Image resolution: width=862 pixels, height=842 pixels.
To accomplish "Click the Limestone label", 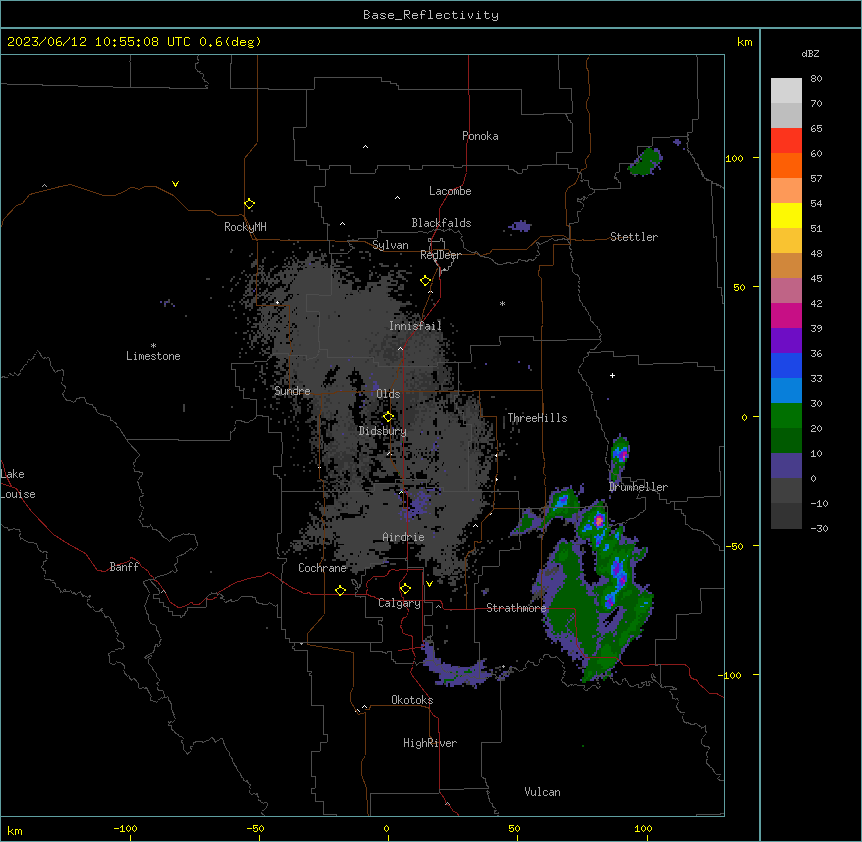I will click(153, 356).
